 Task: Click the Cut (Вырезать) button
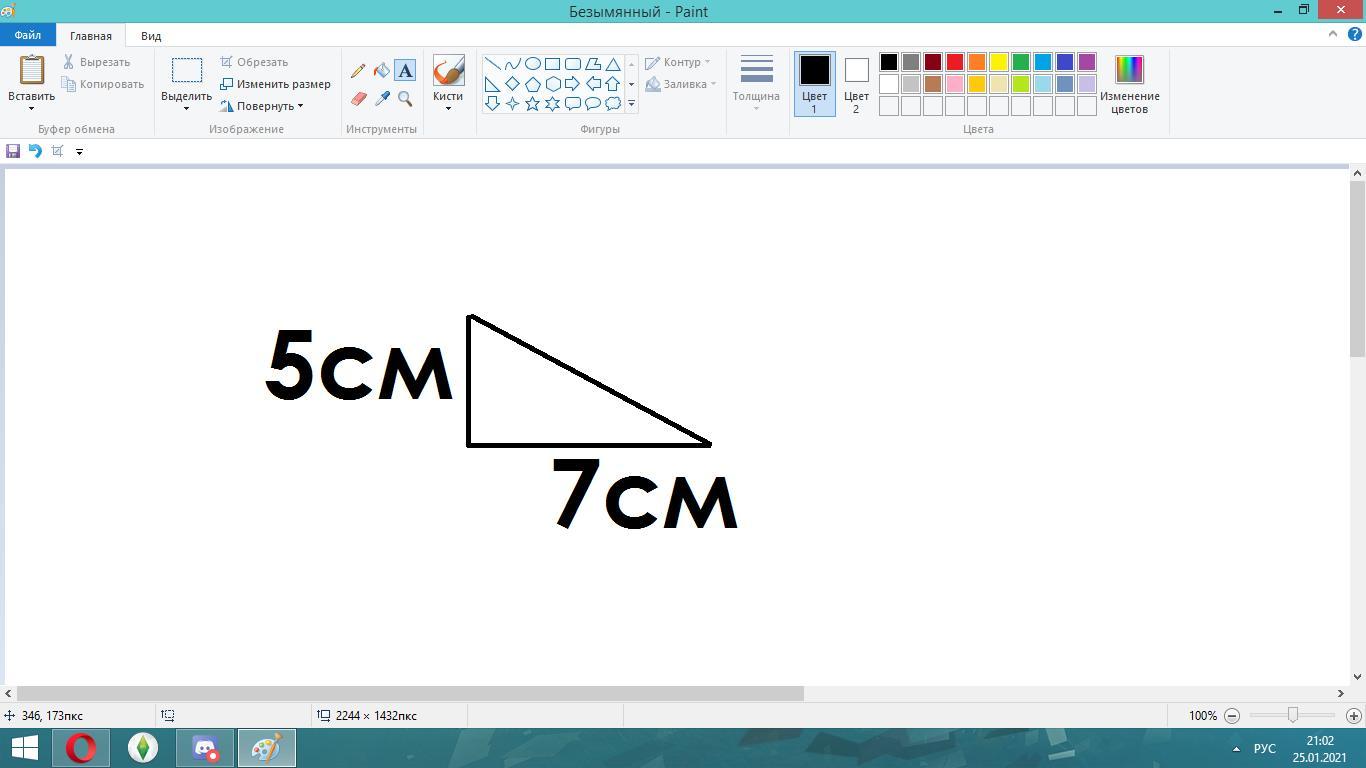[96, 62]
